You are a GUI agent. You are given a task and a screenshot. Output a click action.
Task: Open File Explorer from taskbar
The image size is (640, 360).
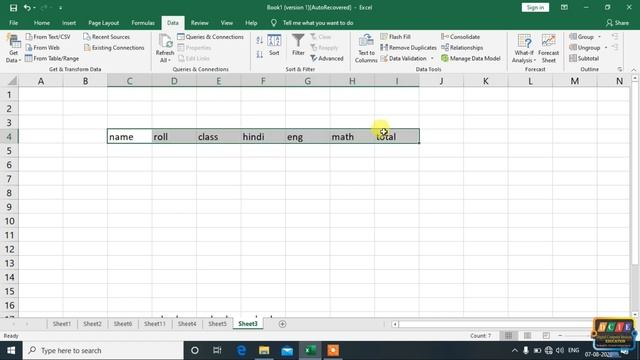pos(264,350)
